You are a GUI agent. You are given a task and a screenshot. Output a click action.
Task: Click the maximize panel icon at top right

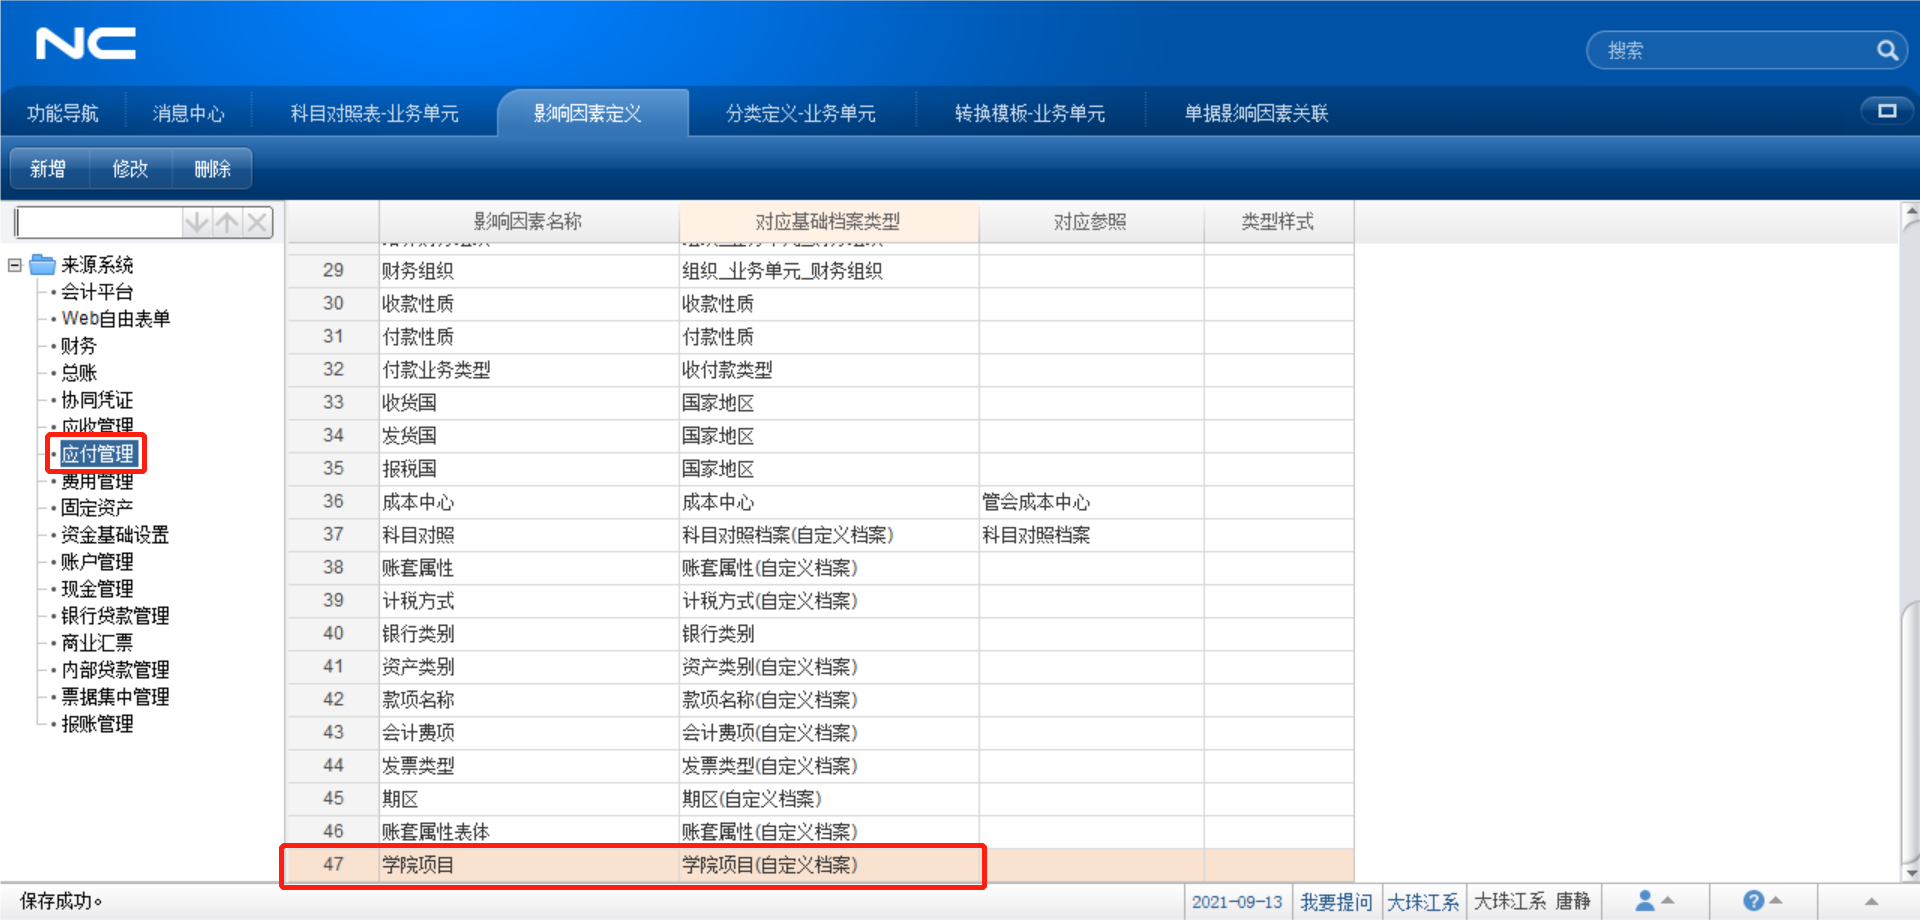click(x=1885, y=112)
